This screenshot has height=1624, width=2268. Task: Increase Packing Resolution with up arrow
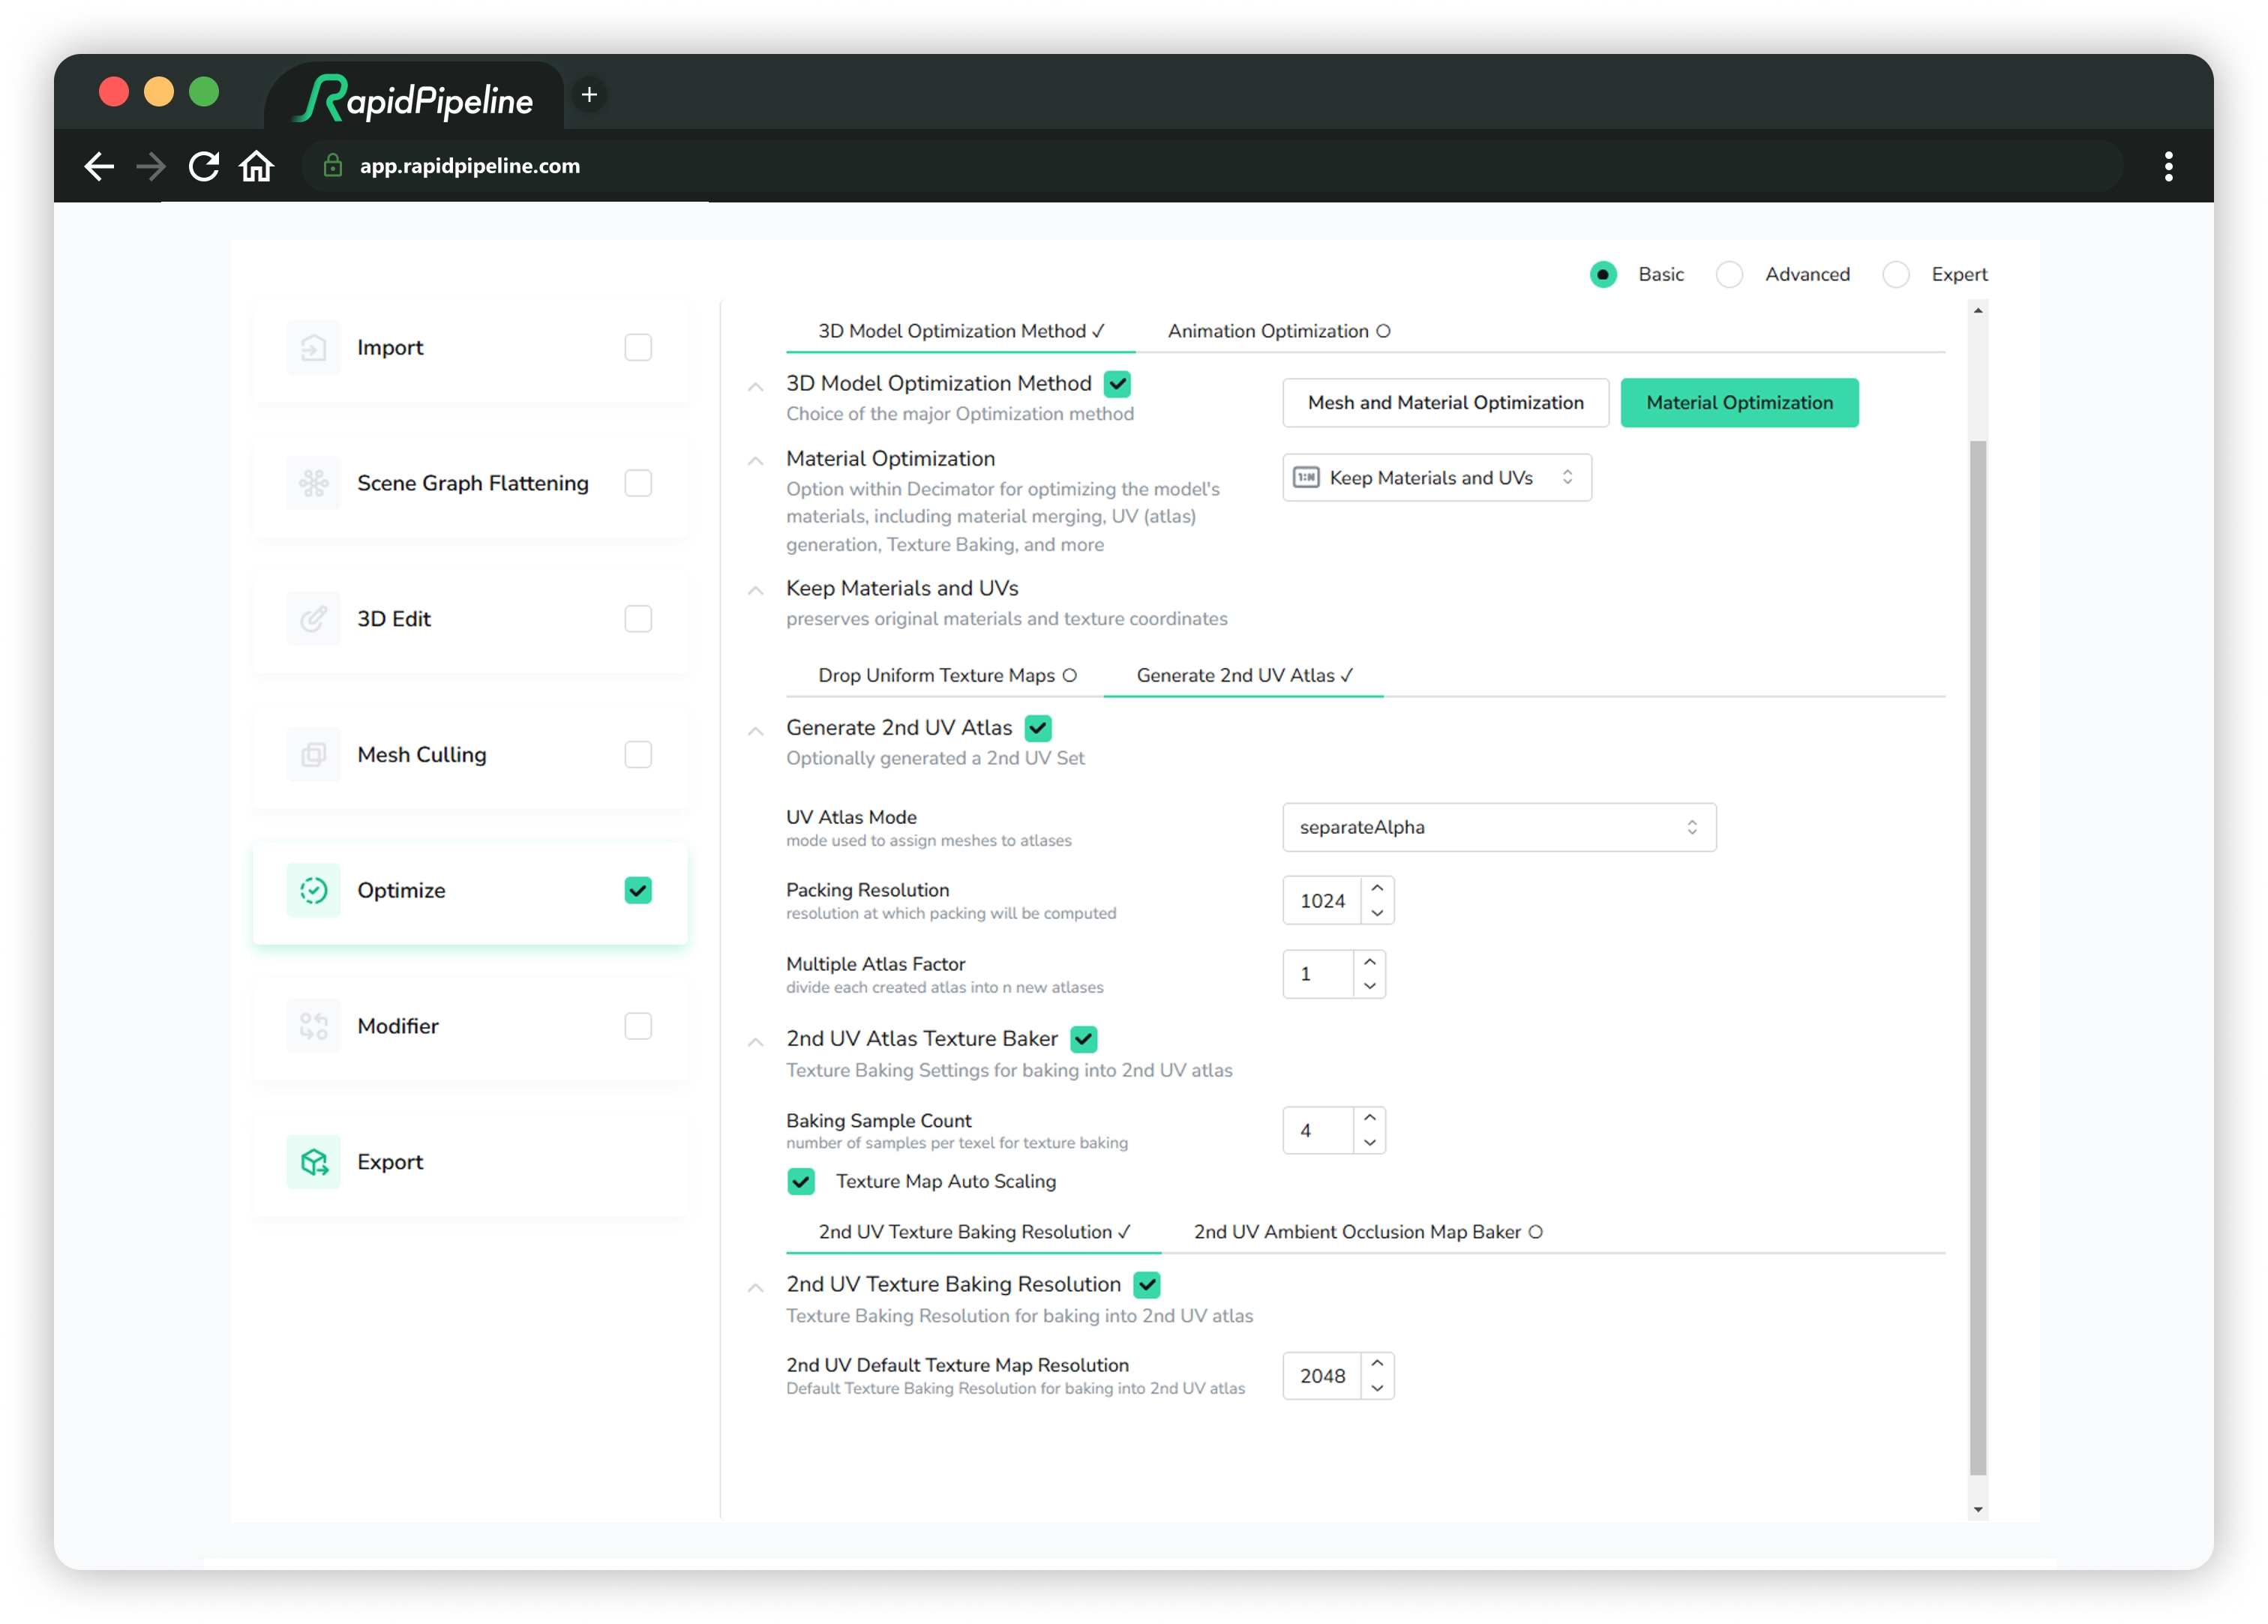1377,889
